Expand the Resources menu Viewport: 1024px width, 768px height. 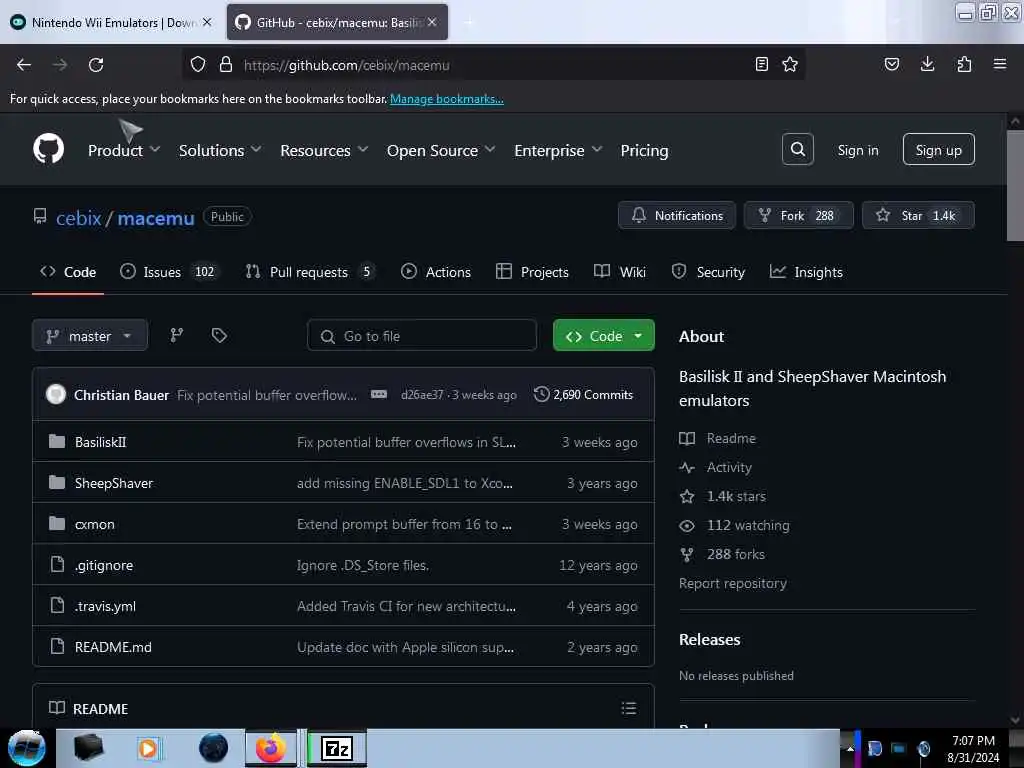[x=324, y=150]
